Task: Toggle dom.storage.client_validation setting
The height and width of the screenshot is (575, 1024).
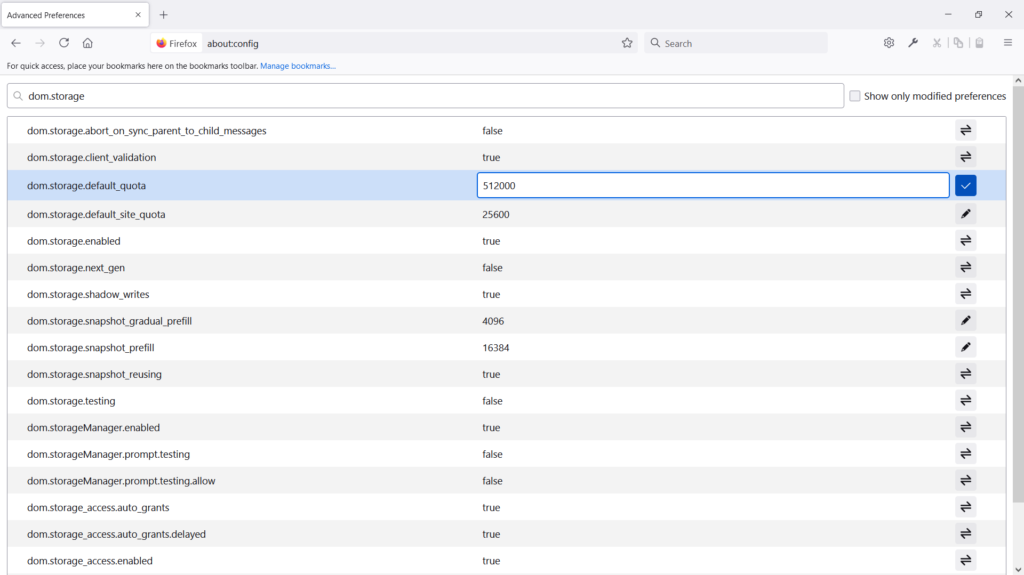Action: tap(965, 157)
